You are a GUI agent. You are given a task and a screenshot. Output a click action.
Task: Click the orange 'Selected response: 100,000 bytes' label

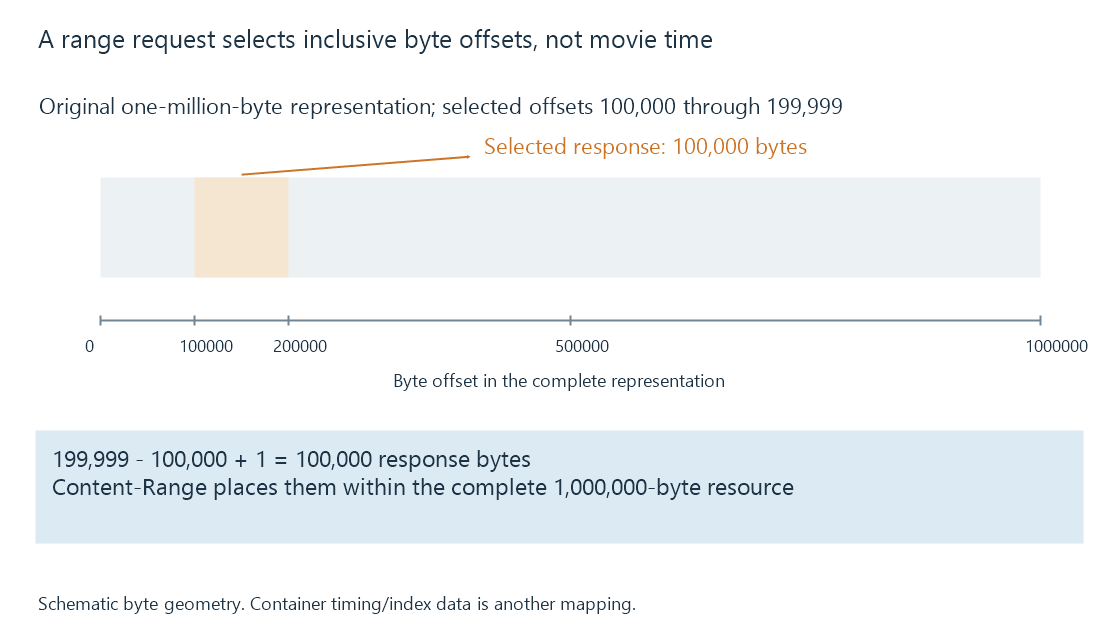tap(645, 146)
